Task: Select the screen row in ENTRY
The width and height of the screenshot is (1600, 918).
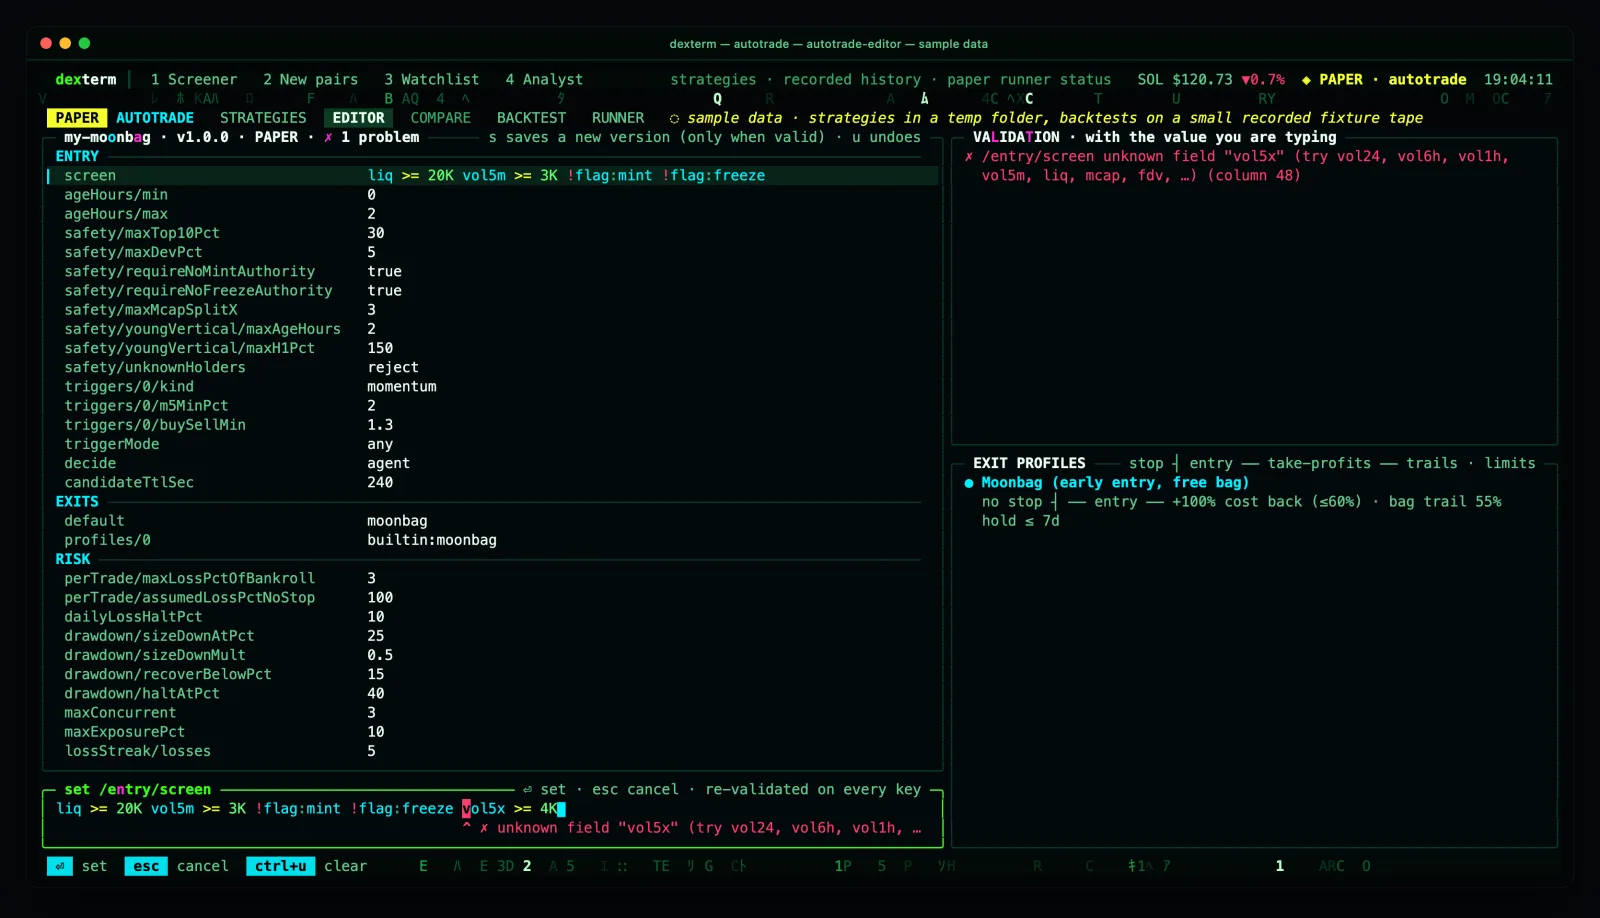Action: [492, 175]
